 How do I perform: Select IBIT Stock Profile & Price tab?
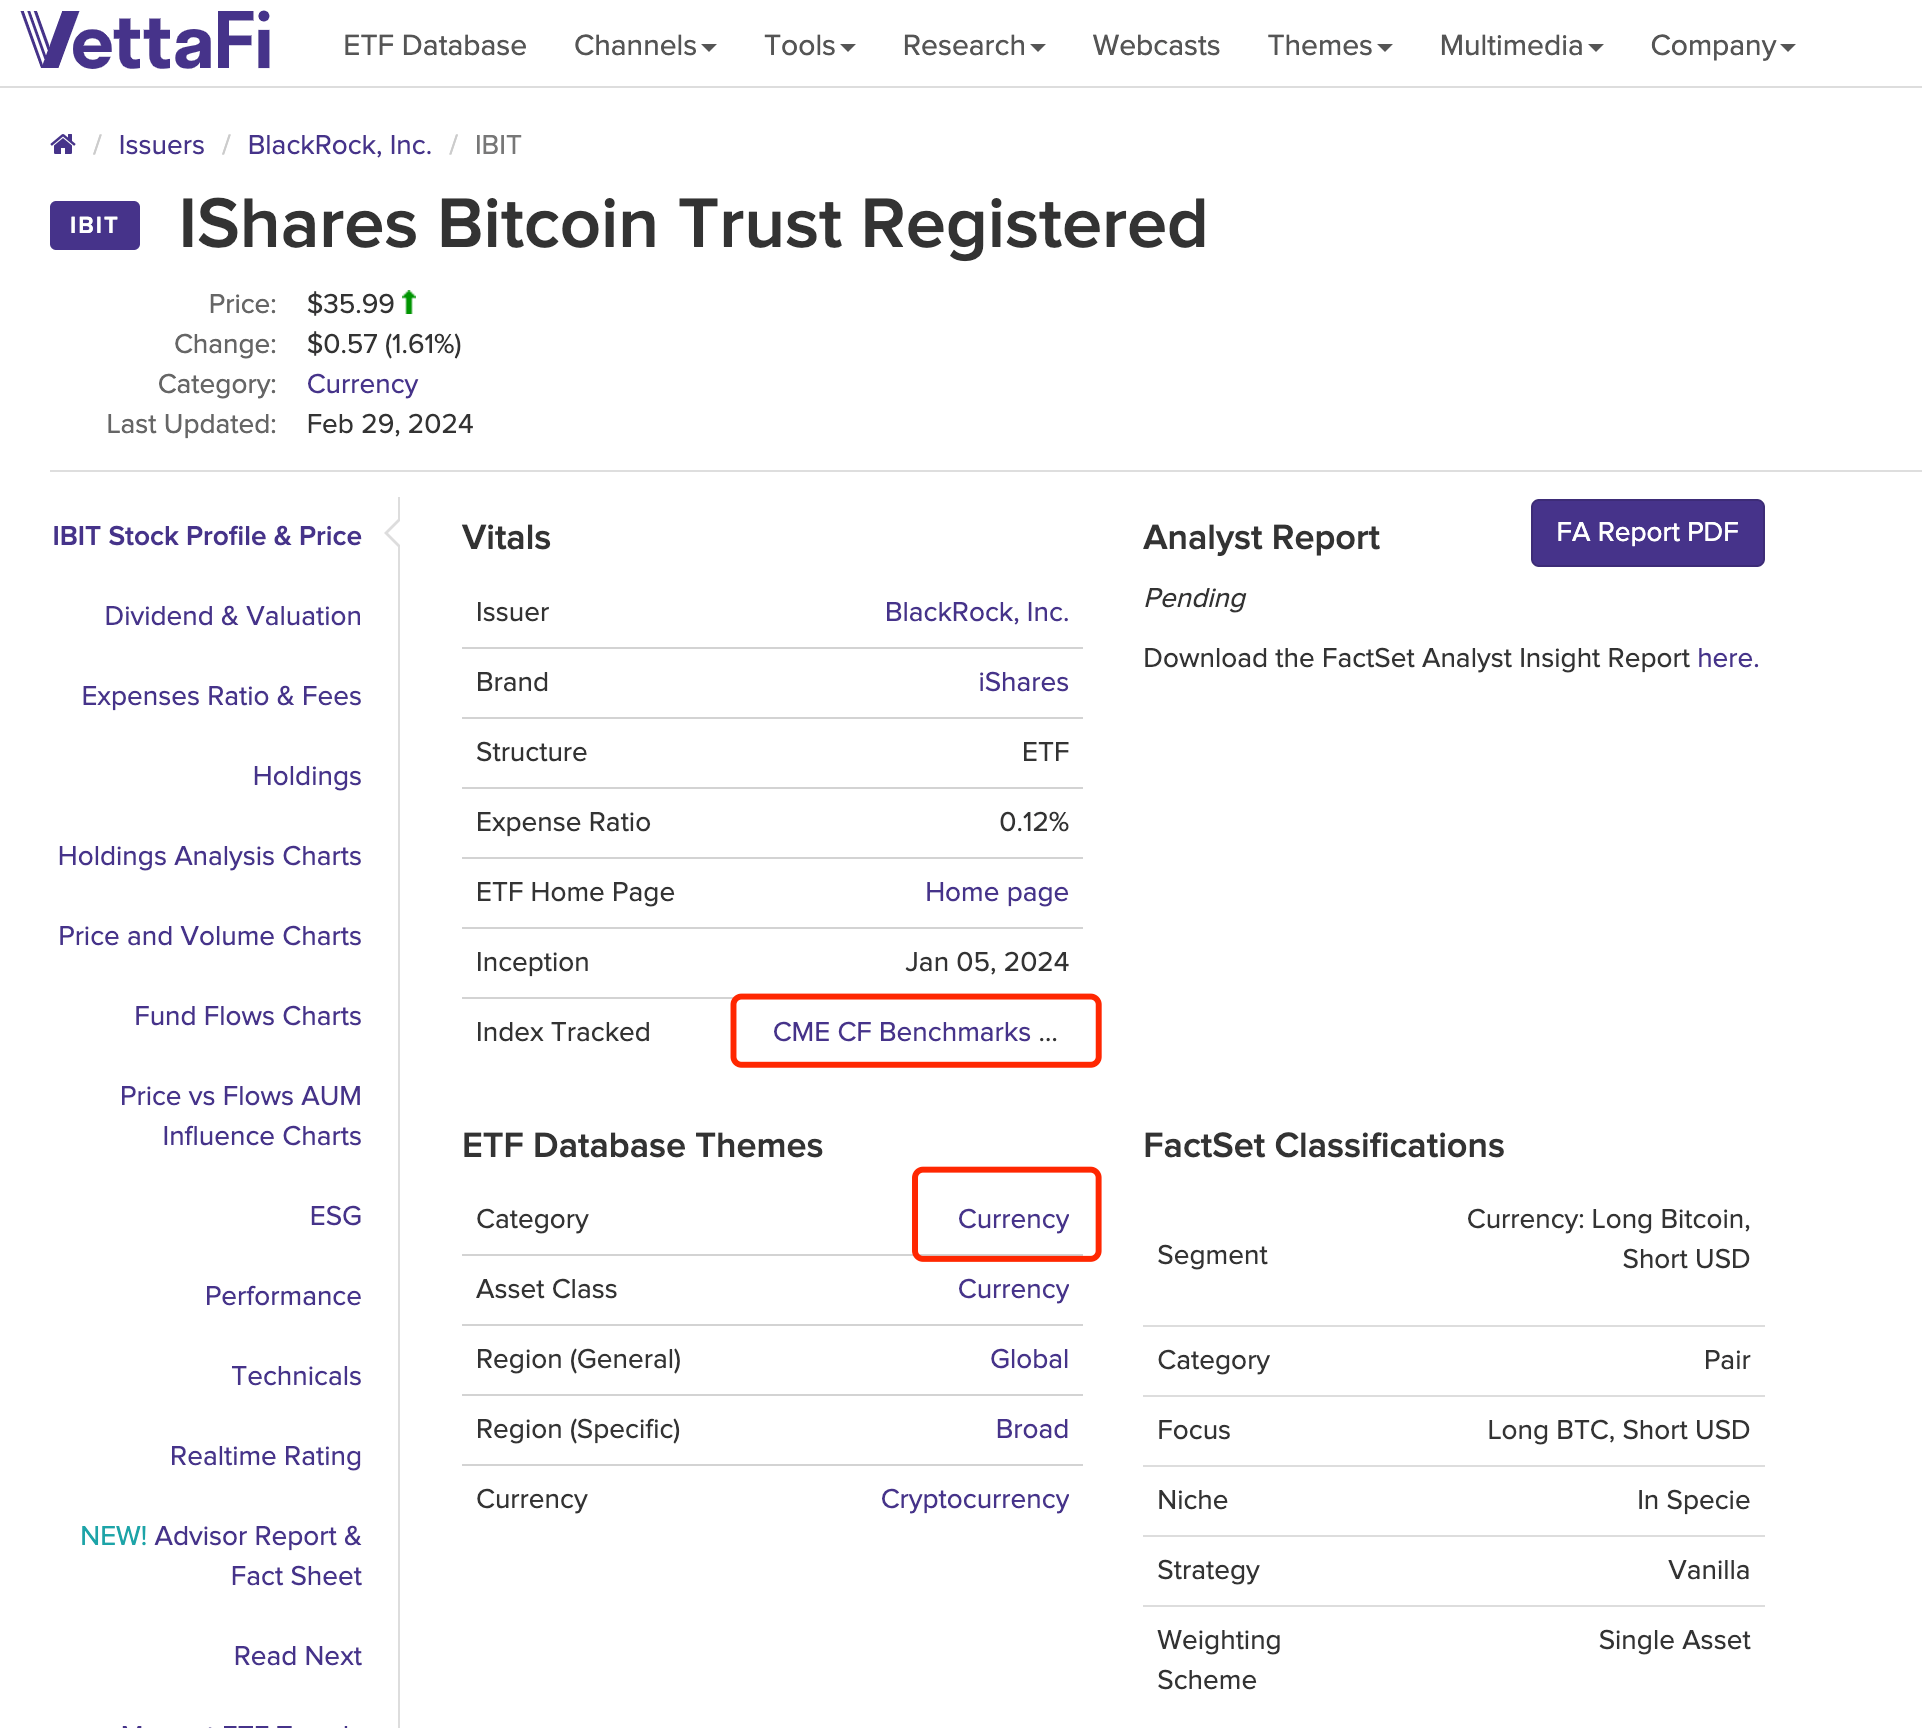coord(207,536)
